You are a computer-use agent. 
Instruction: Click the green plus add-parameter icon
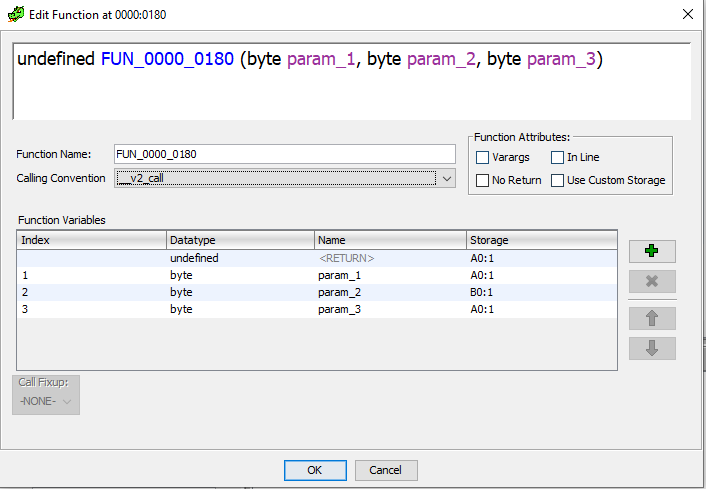652,251
